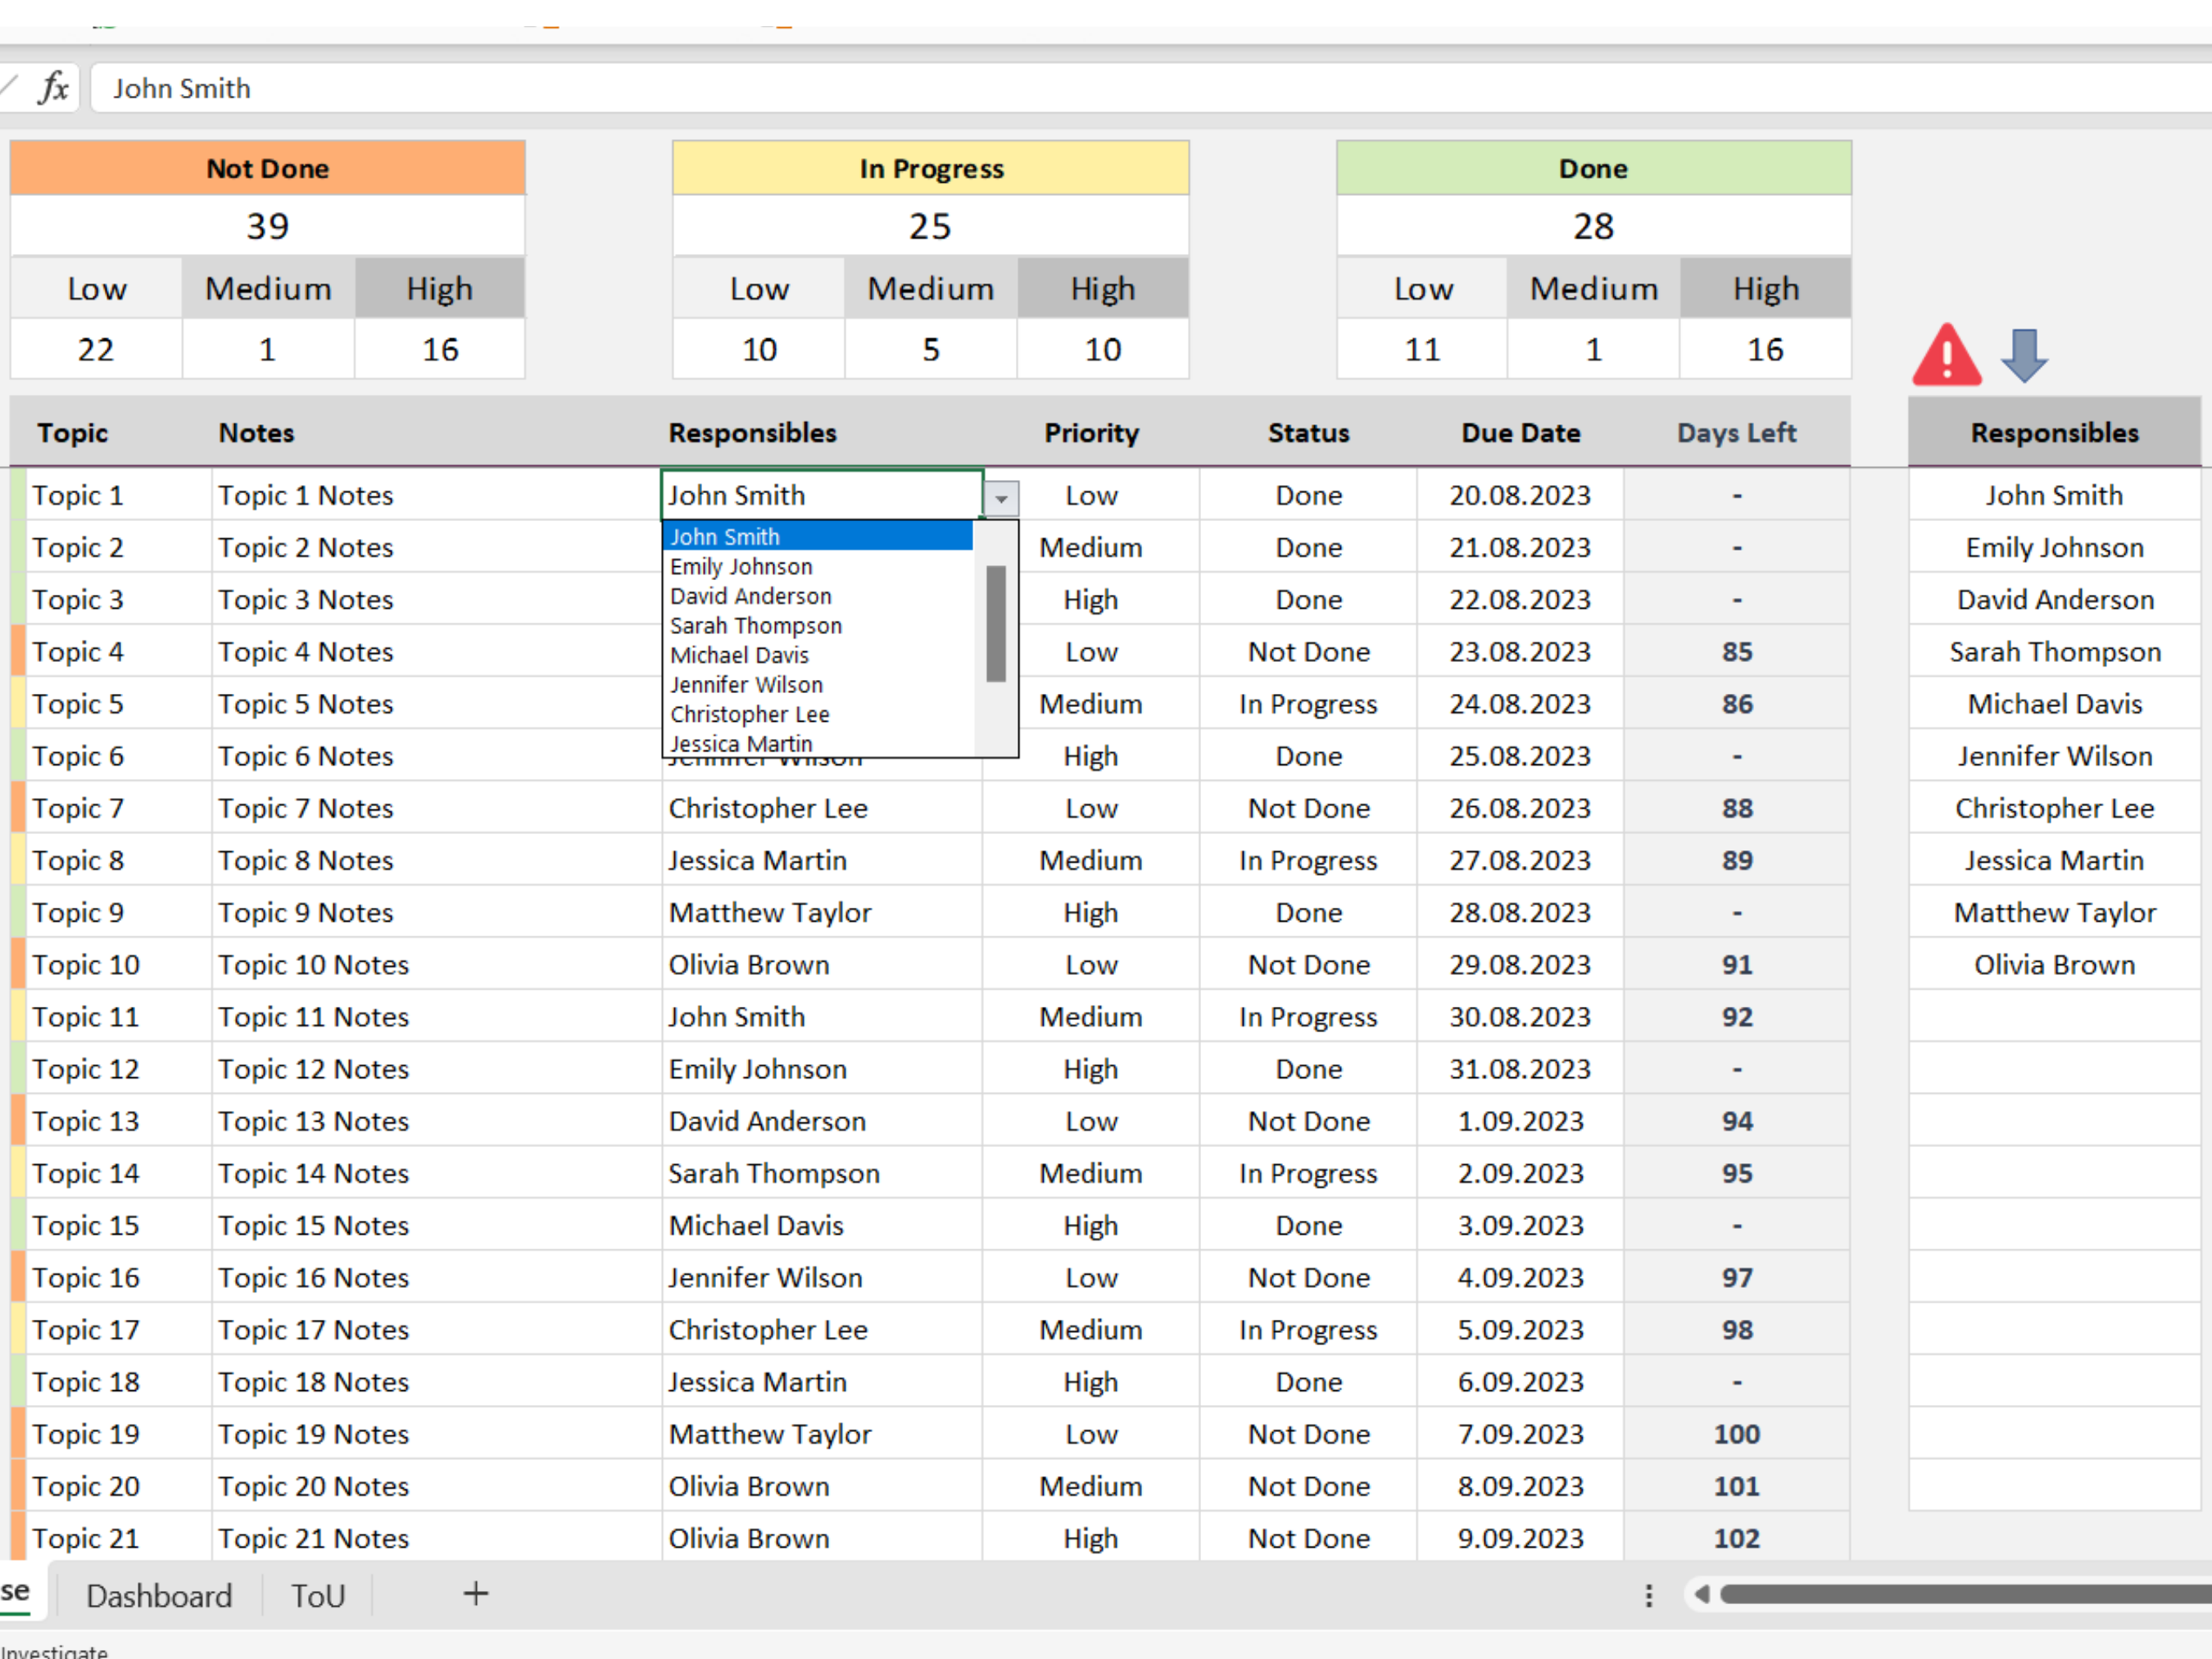Click the Topic column header

73,433
